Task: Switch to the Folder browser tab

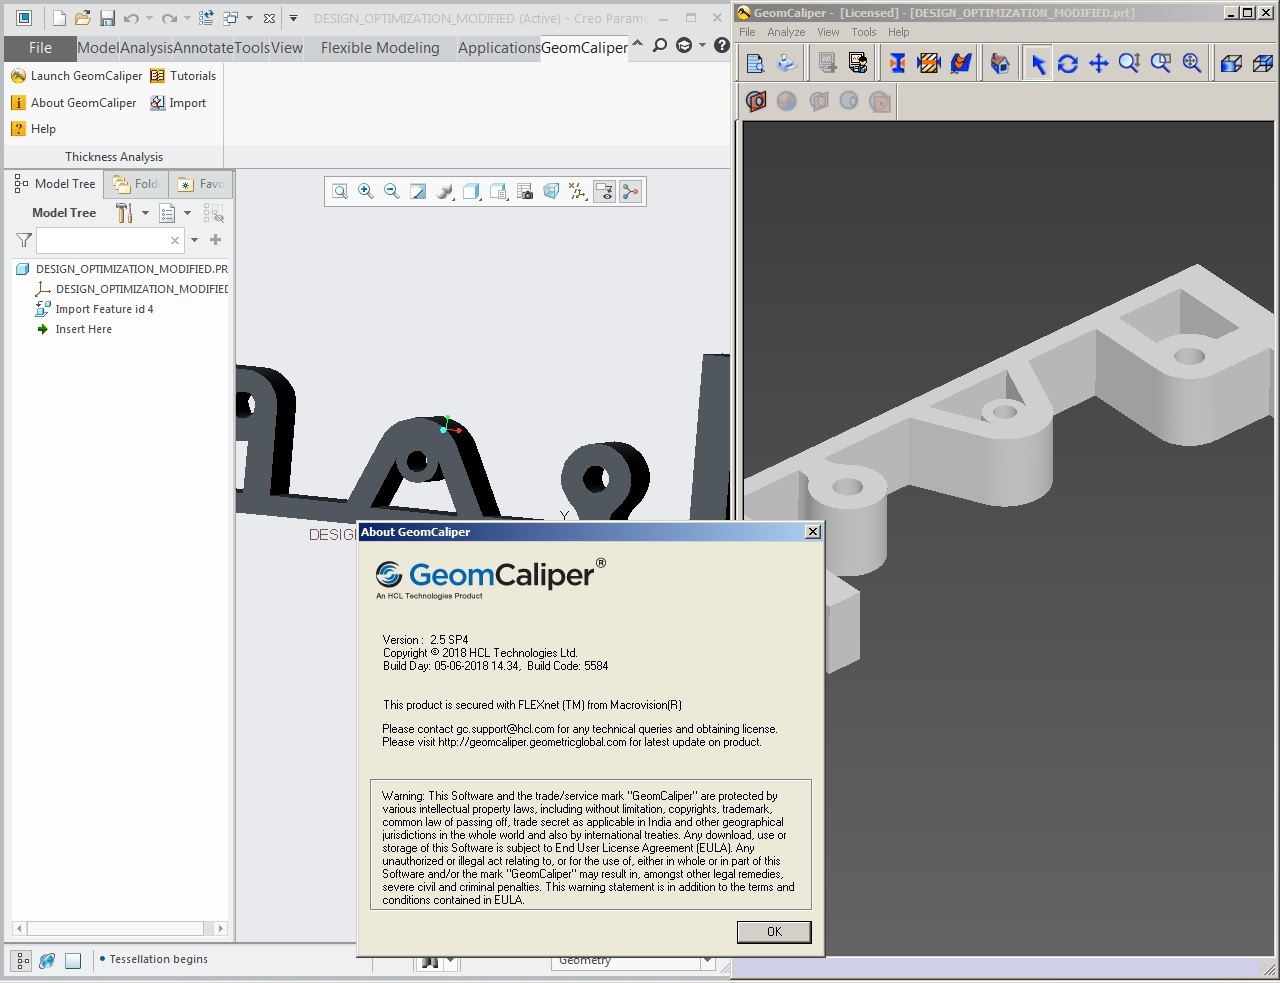Action: tap(136, 184)
